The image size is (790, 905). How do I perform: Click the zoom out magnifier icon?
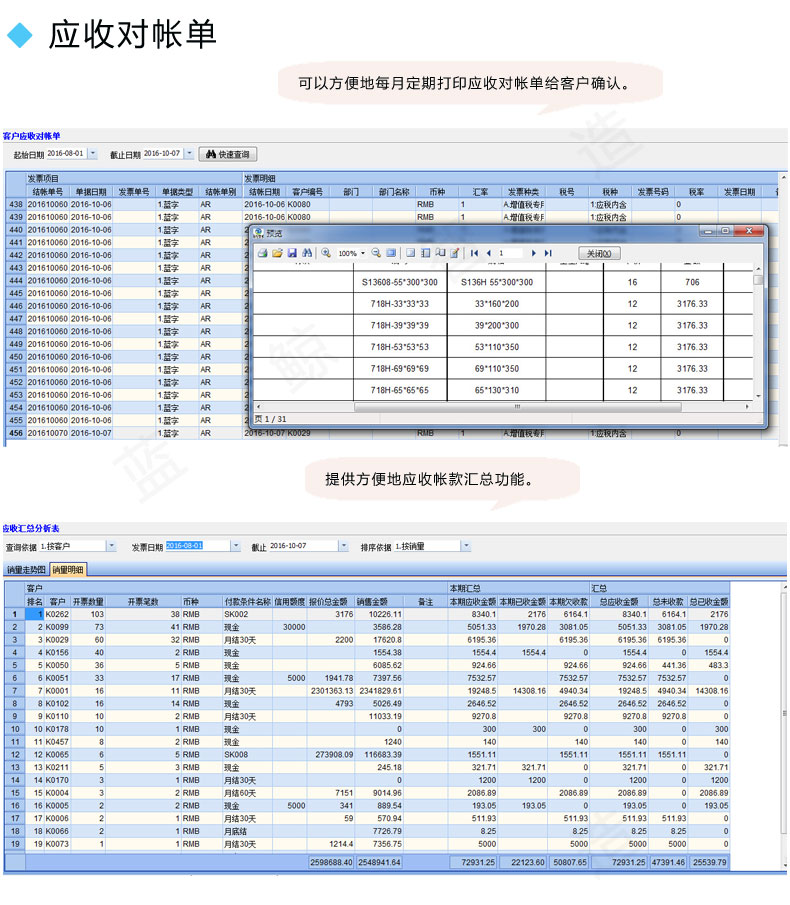376,253
